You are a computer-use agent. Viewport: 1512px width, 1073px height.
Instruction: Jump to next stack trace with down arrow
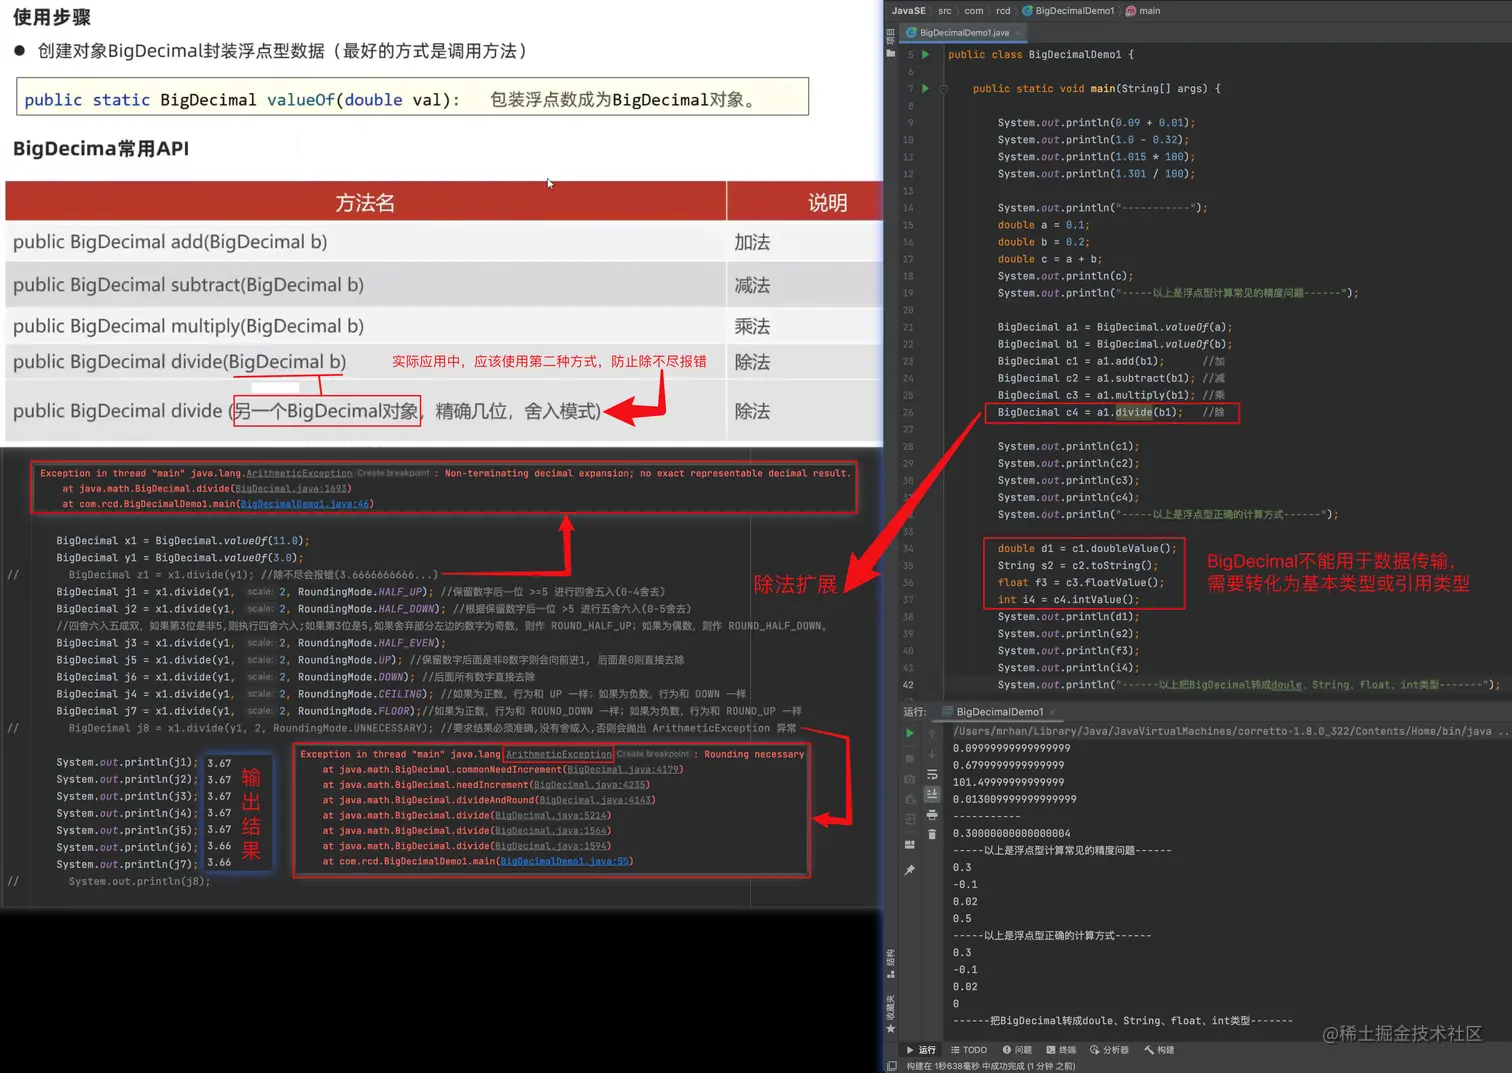point(932,754)
